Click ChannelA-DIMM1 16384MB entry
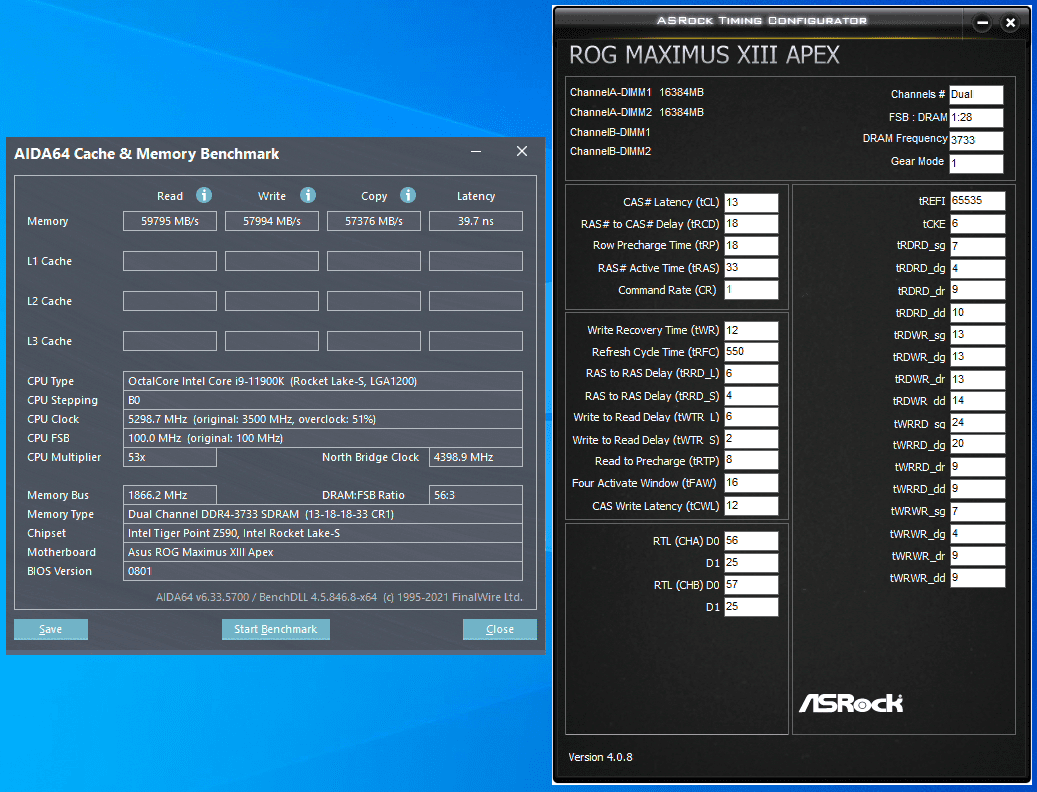Viewport: 1037px width, 792px height. pos(637,93)
